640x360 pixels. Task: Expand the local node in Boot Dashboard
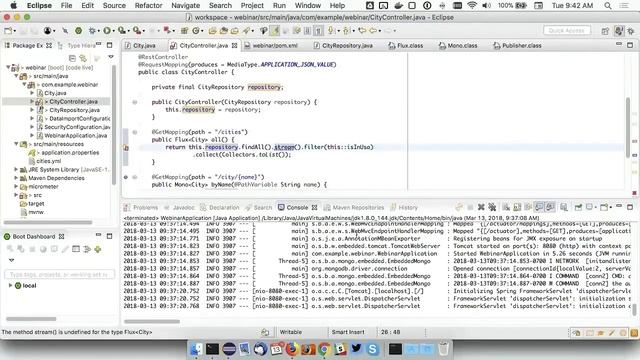pyautogui.click(x=10, y=285)
